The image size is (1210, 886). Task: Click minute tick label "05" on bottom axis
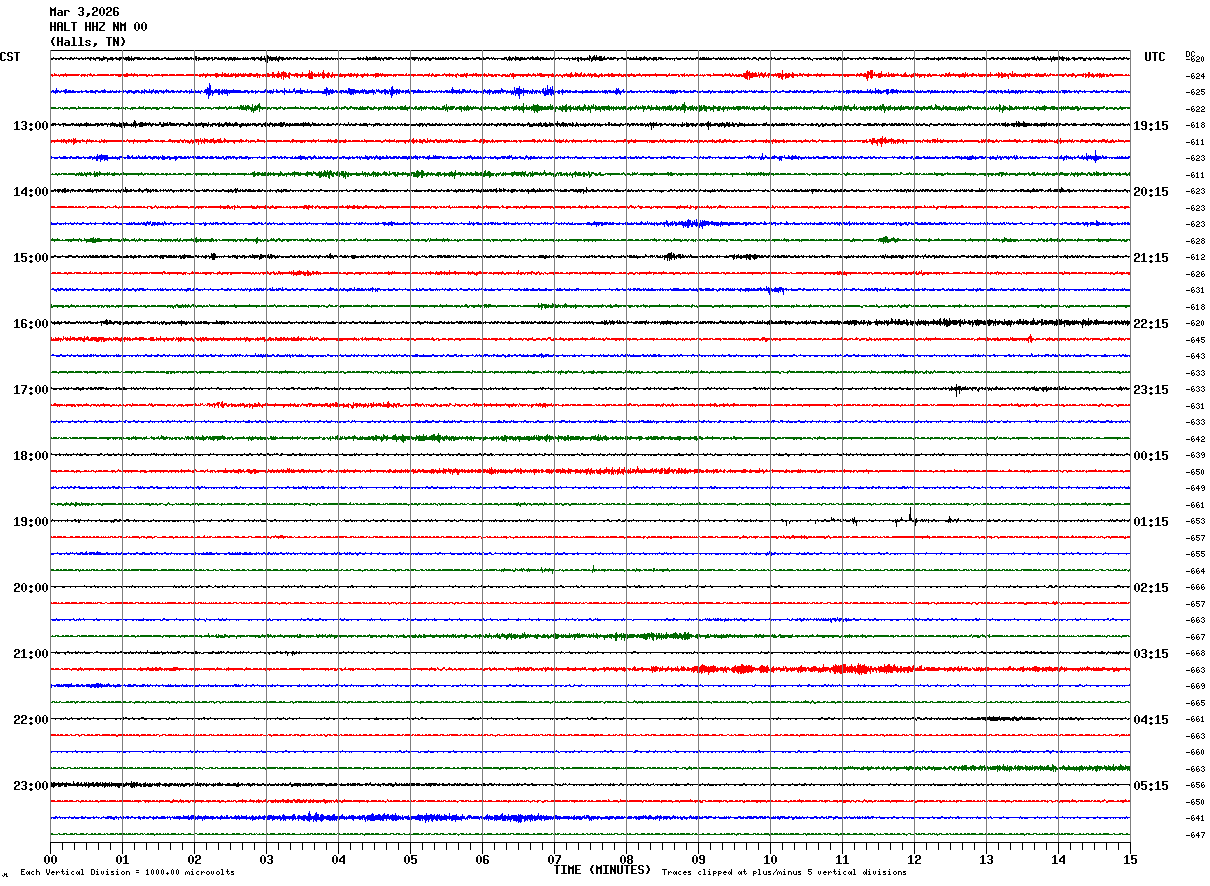(410, 859)
